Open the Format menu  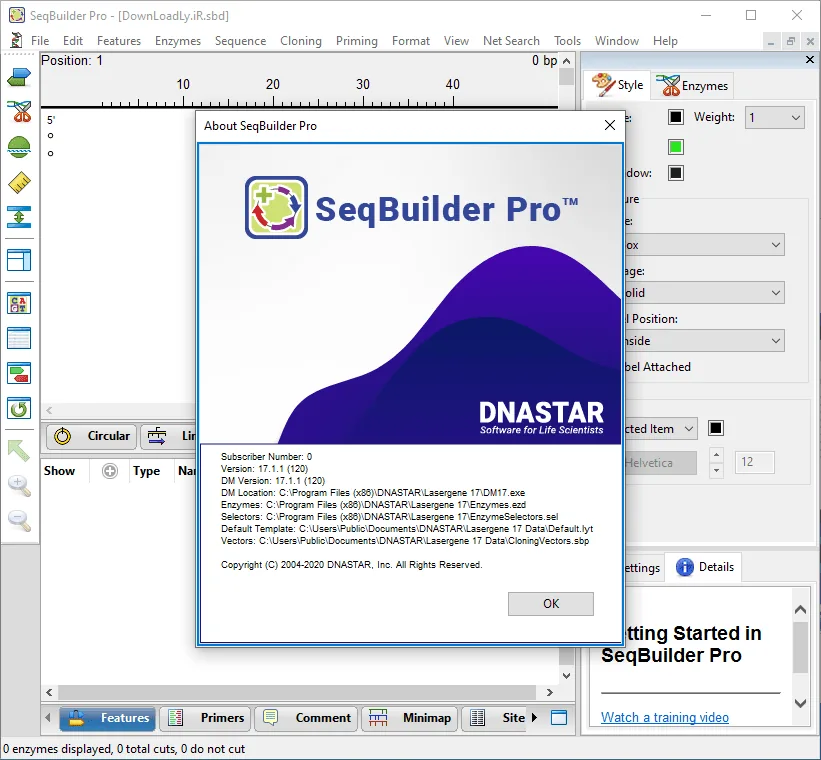click(410, 41)
